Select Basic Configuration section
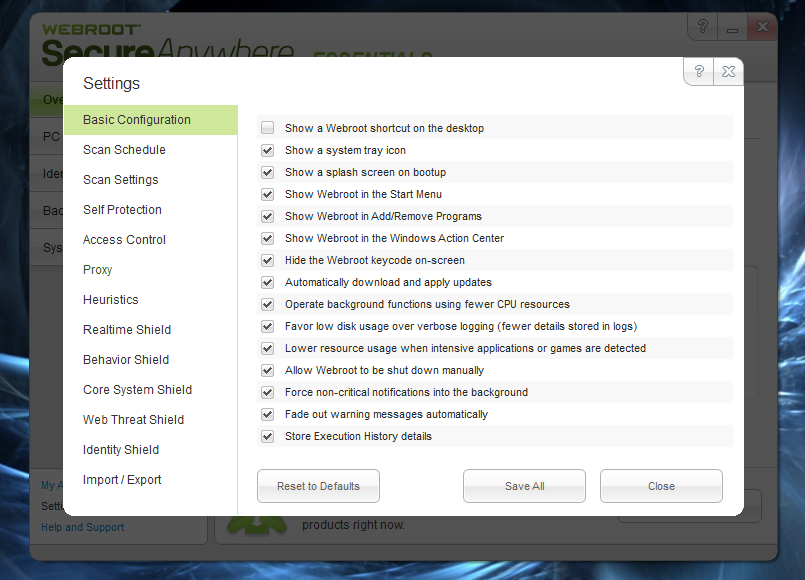This screenshot has height=580, width=805. click(x=150, y=120)
